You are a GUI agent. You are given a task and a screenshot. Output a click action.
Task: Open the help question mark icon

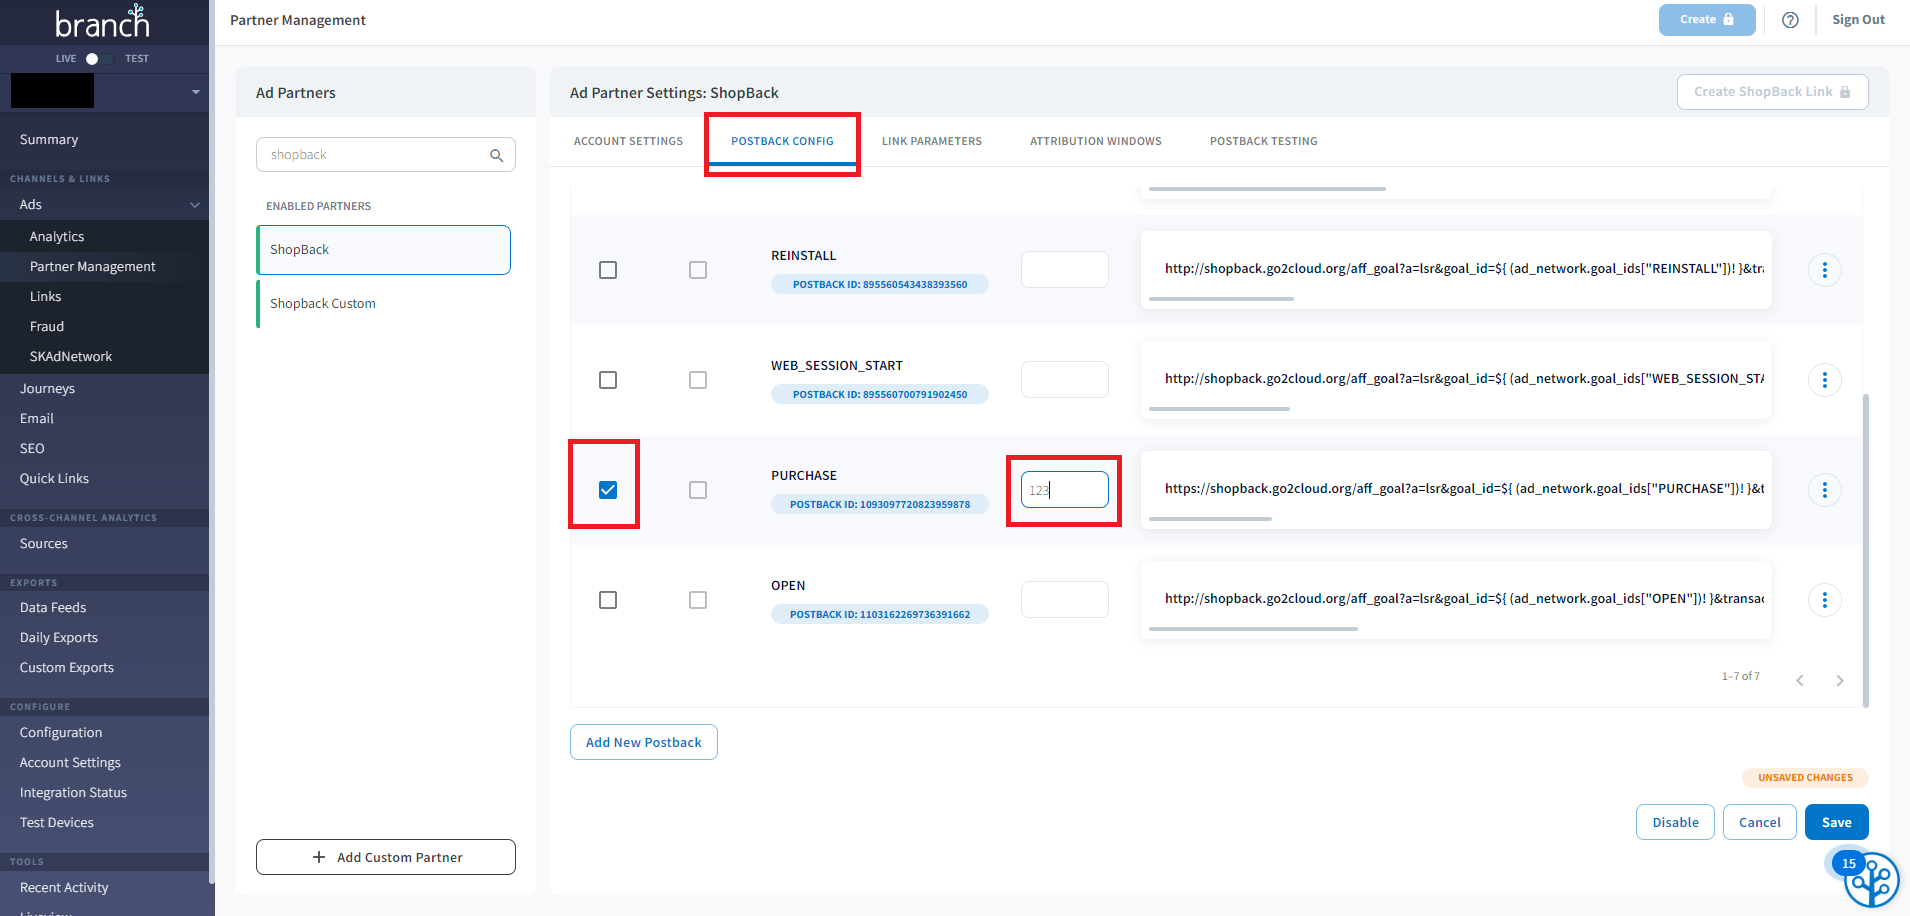click(1790, 20)
